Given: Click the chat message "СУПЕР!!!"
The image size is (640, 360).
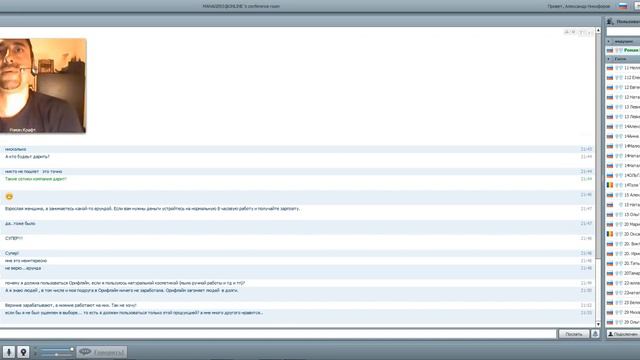Looking at the screenshot, I should (x=14, y=238).
